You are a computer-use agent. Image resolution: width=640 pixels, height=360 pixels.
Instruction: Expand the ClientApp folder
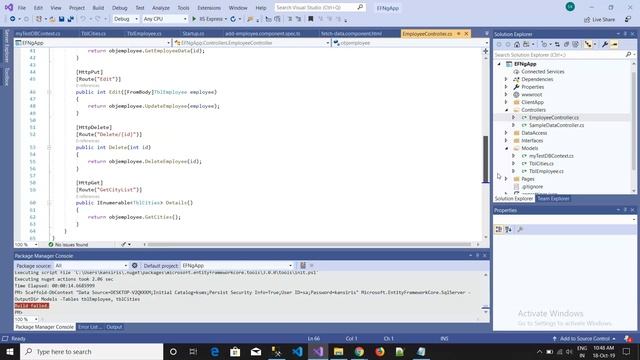coord(506,102)
